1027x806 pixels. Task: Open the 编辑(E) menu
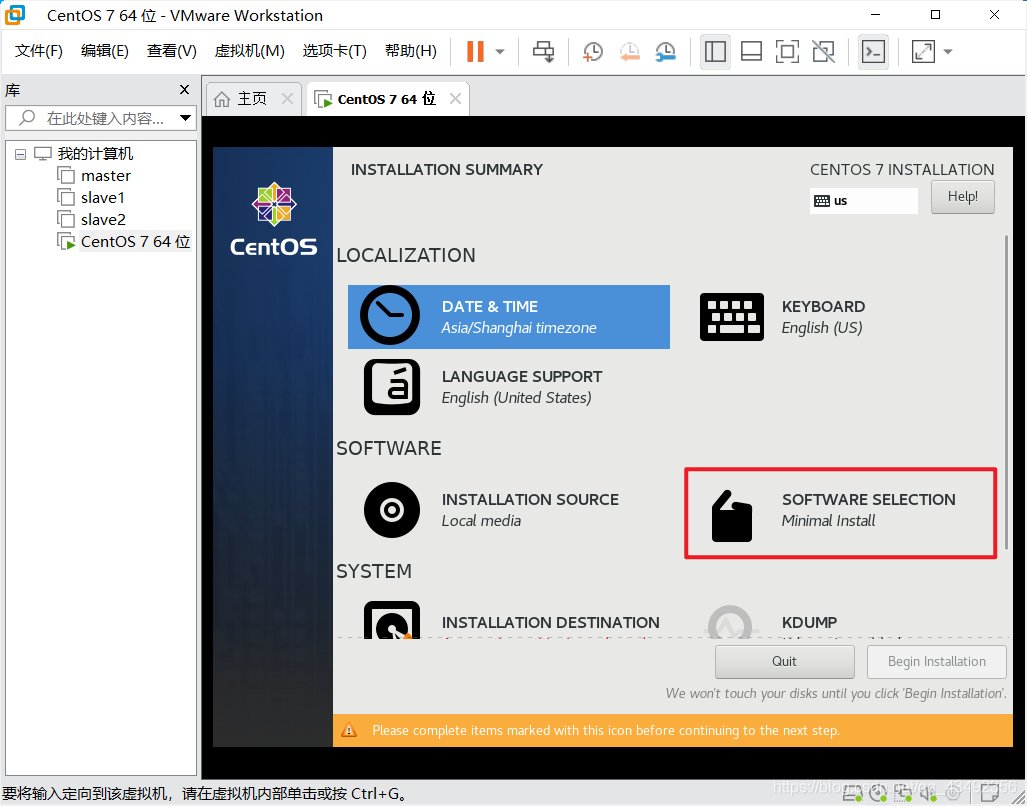click(105, 51)
